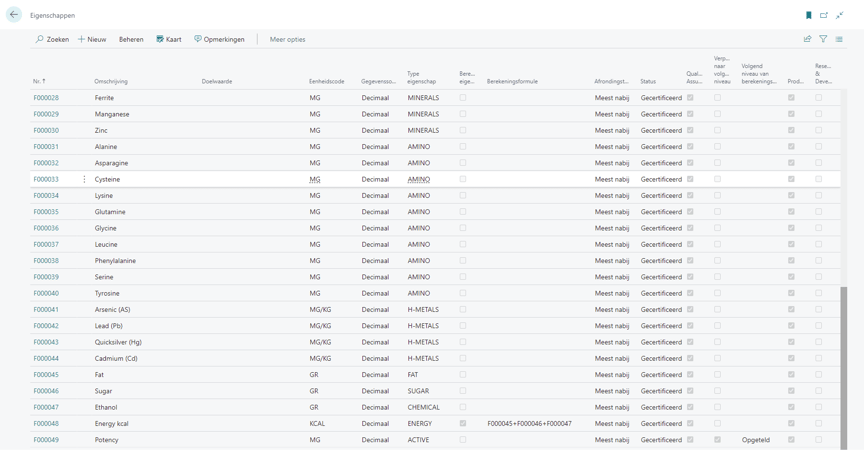Click the KCAL unit cell
This screenshot has height=457, width=864.
coord(317,423)
